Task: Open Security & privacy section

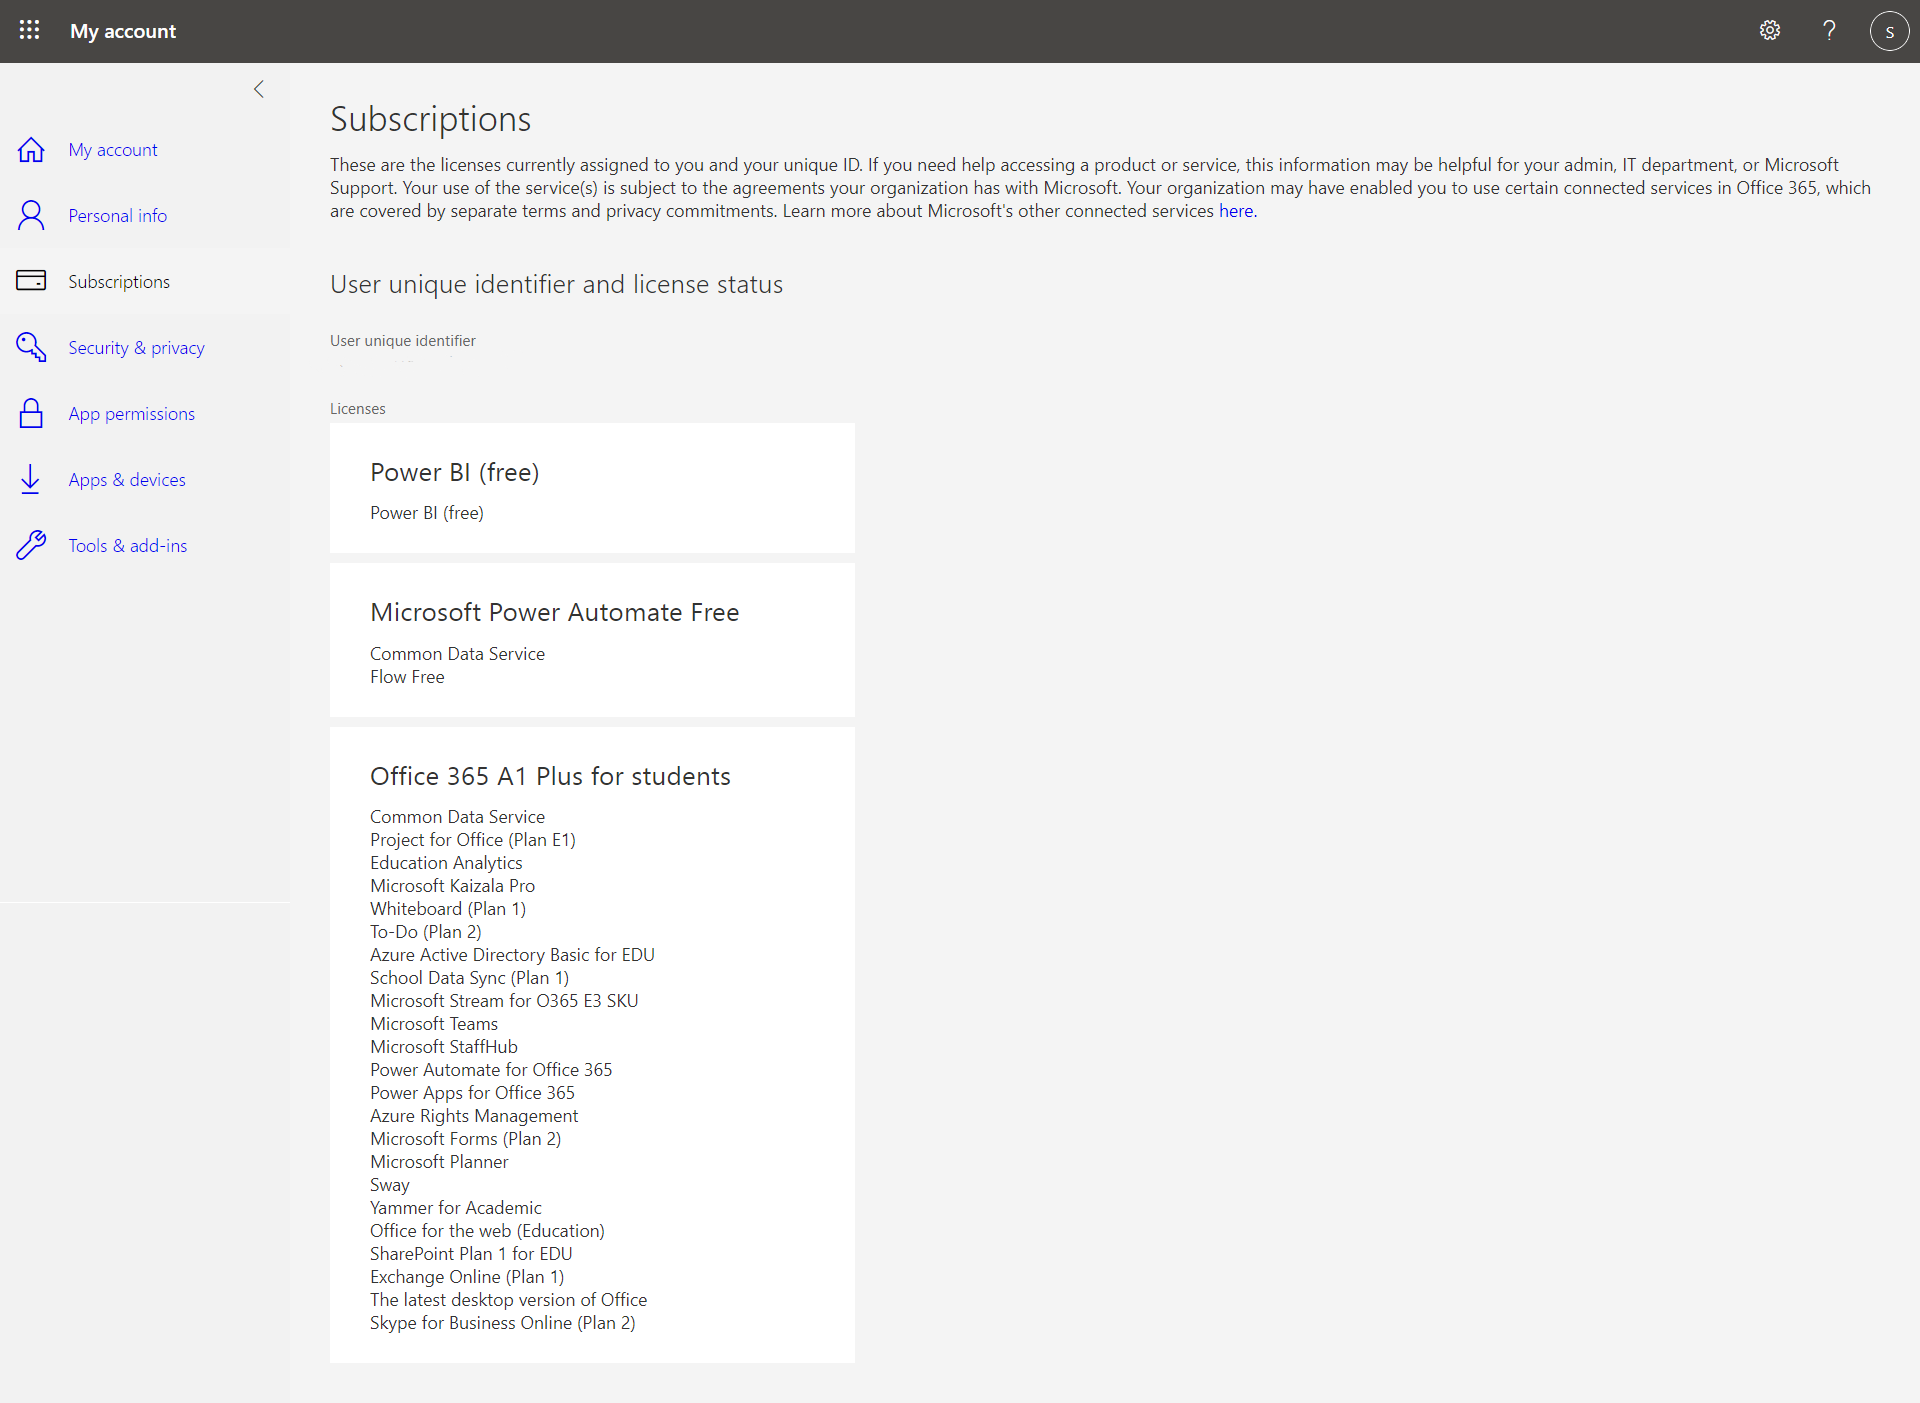Action: point(136,348)
